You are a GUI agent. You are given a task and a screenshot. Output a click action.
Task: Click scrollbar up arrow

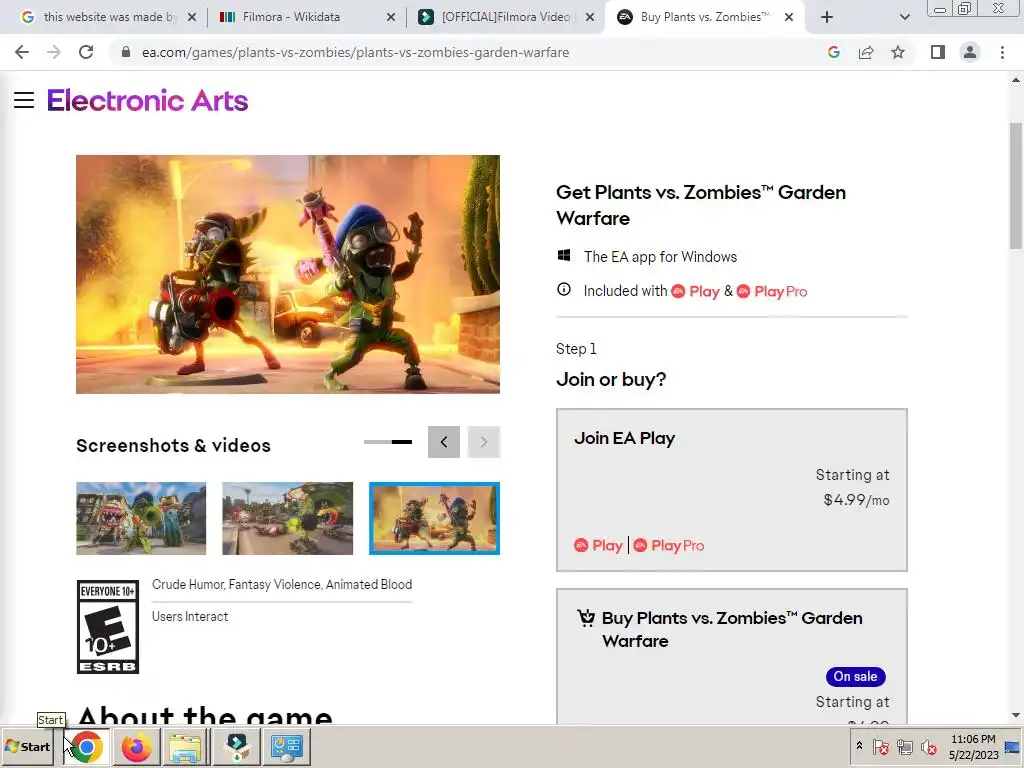[1016, 80]
